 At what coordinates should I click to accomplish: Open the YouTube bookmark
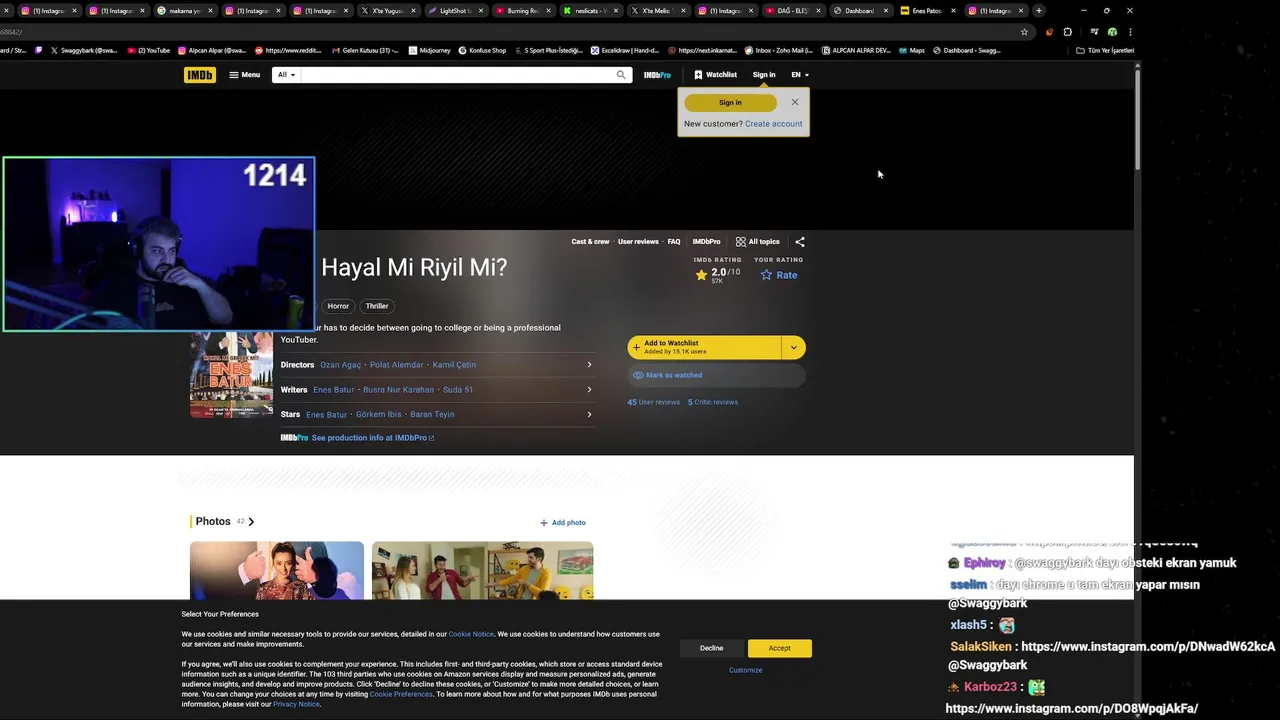tap(149, 50)
